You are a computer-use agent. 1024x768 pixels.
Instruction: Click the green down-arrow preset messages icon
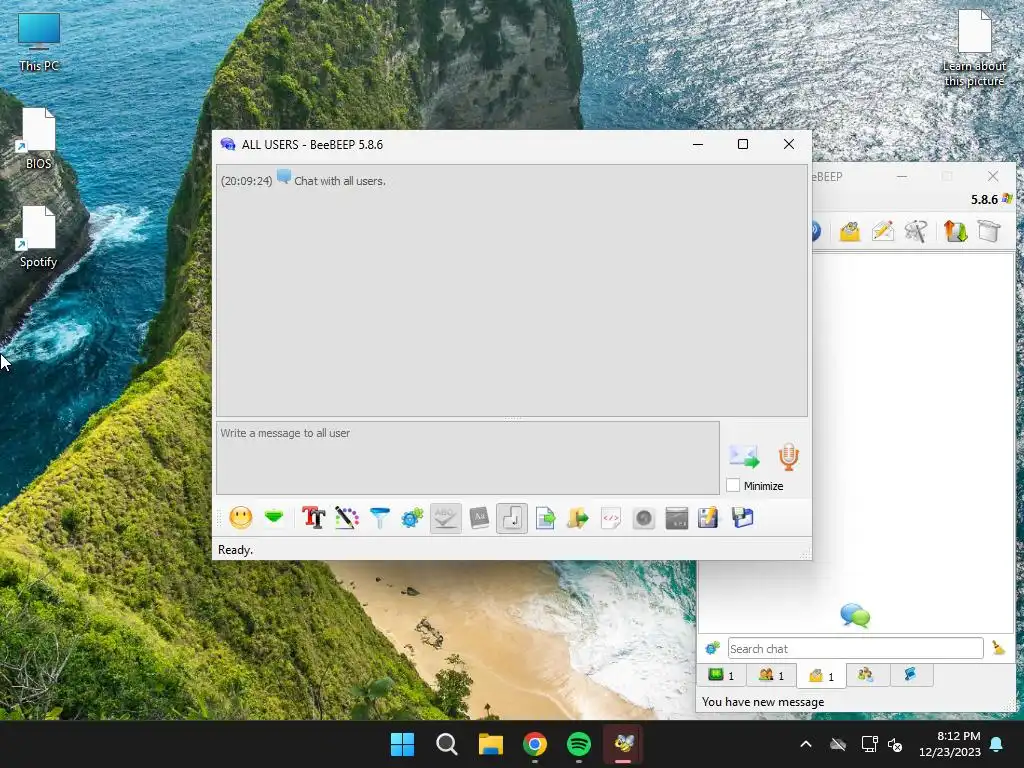click(274, 518)
